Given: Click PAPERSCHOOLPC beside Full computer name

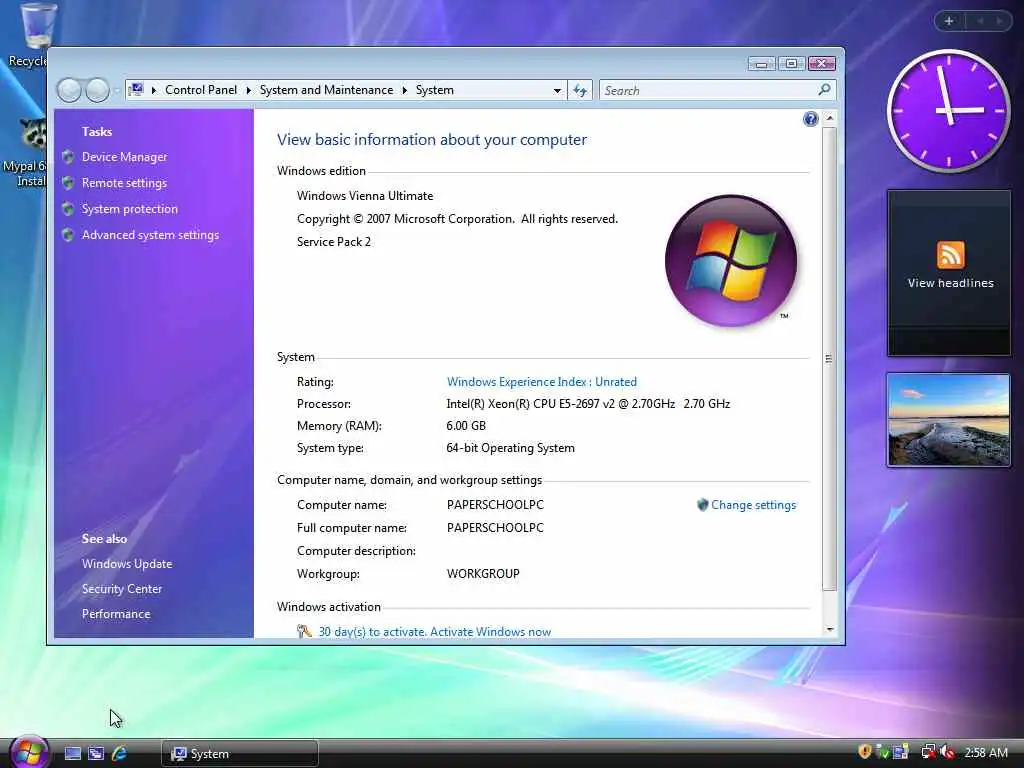Looking at the screenshot, I should [x=495, y=528].
